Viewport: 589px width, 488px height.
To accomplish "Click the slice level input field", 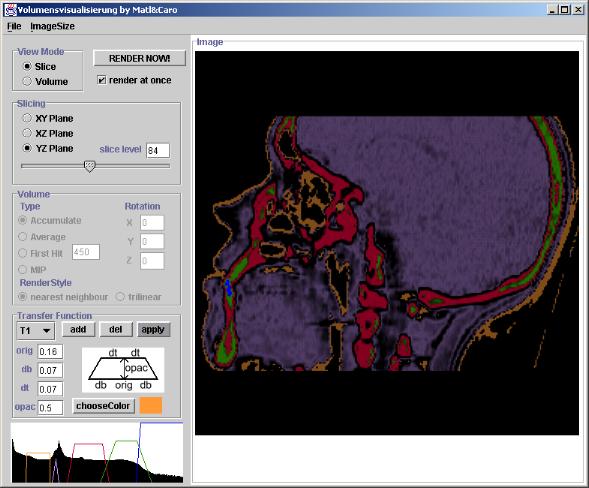I will tap(158, 150).
